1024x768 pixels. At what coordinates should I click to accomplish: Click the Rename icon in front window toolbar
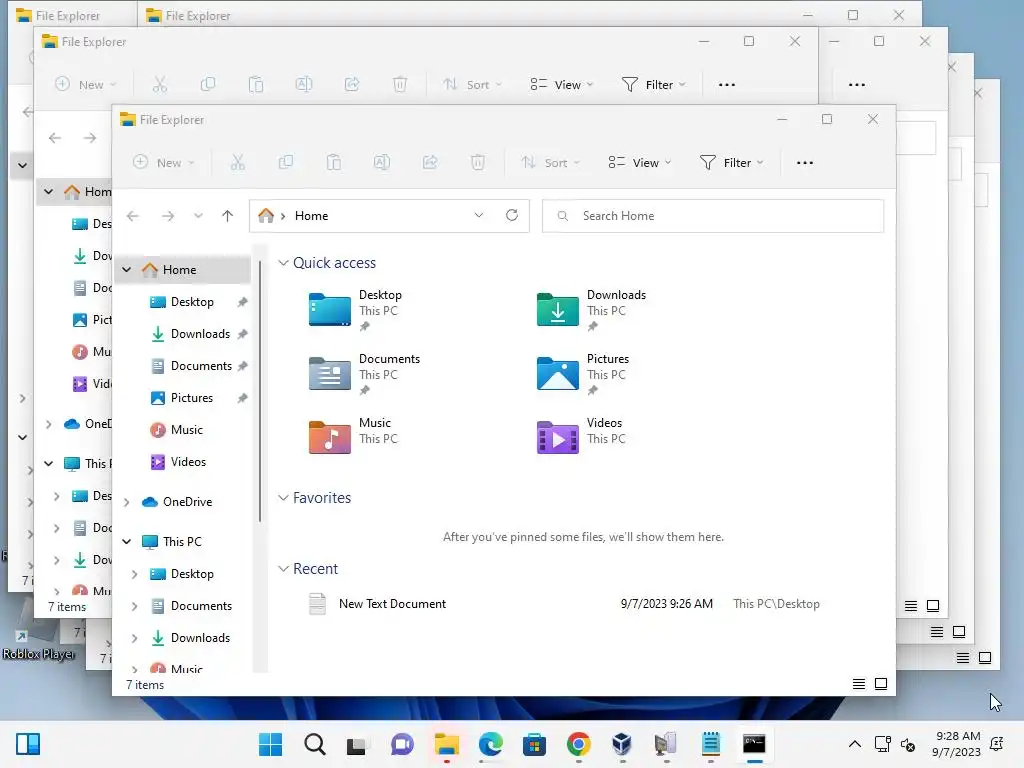pyautogui.click(x=381, y=163)
